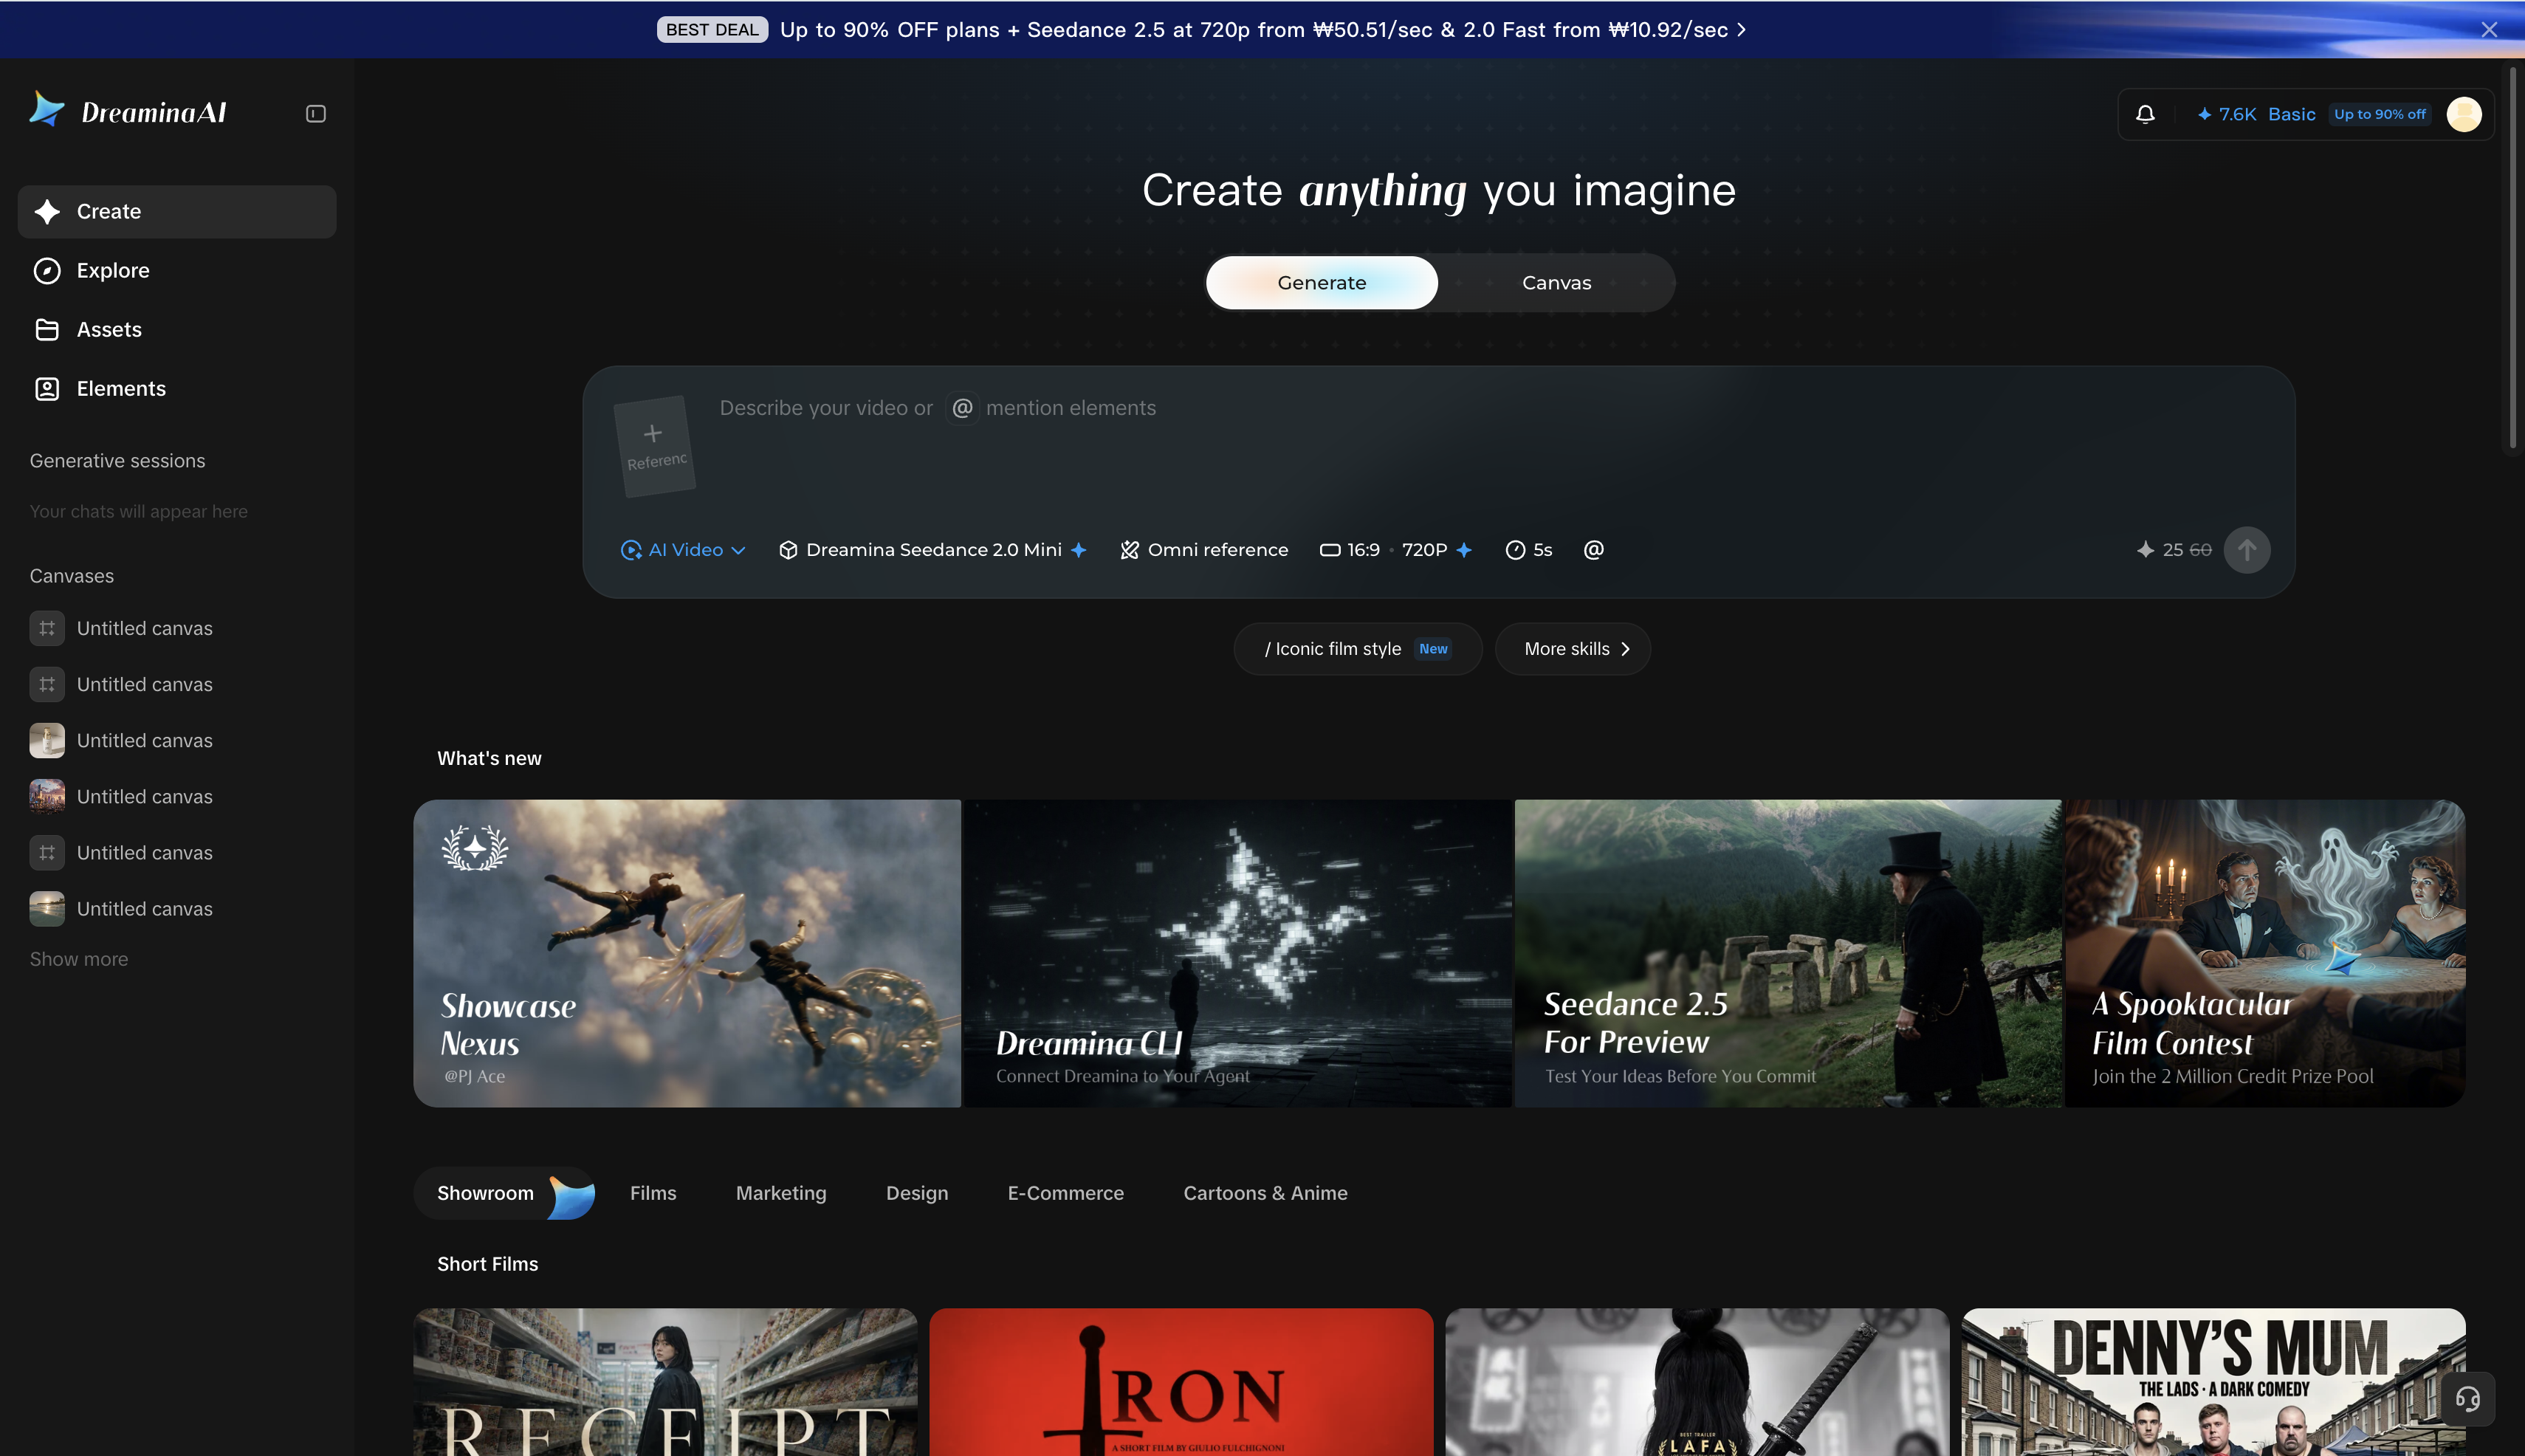Click the Elements portrait icon

click(47, 388)
